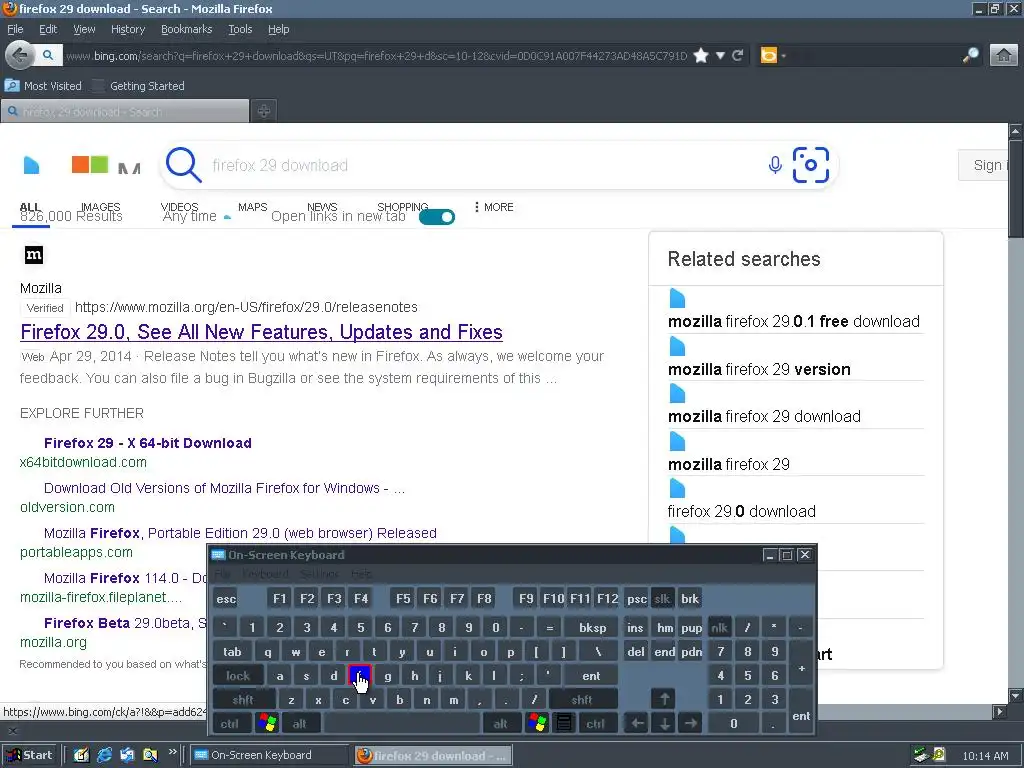Screen dimensions: 1024x768
Task: Click the right Windows logo key on the keyboard
Action: pos(537,723)
